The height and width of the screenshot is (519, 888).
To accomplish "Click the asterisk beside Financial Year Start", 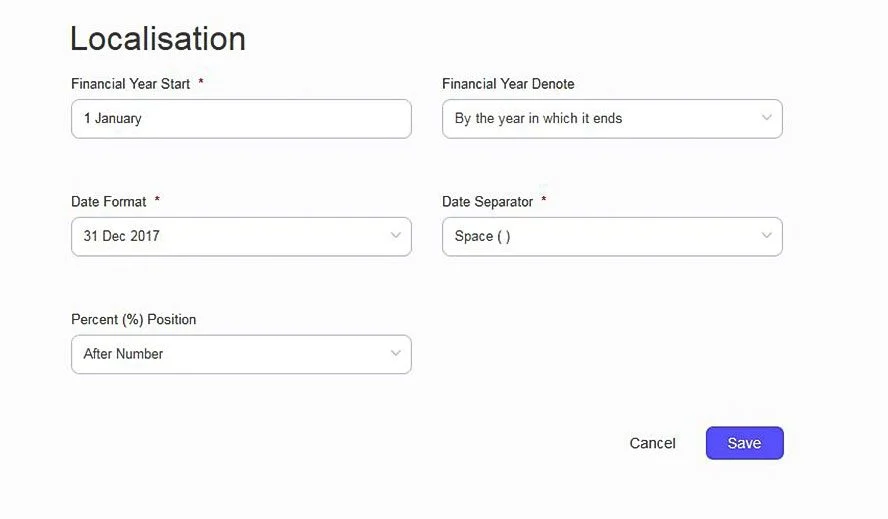I will 201,83.
